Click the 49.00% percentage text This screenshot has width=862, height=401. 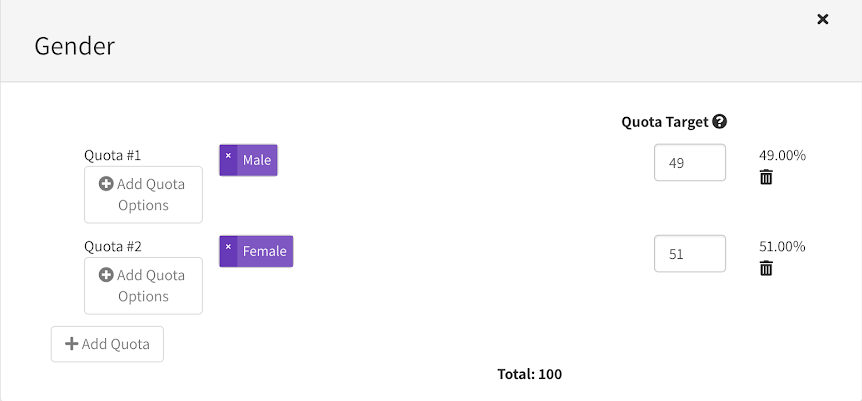782,155
